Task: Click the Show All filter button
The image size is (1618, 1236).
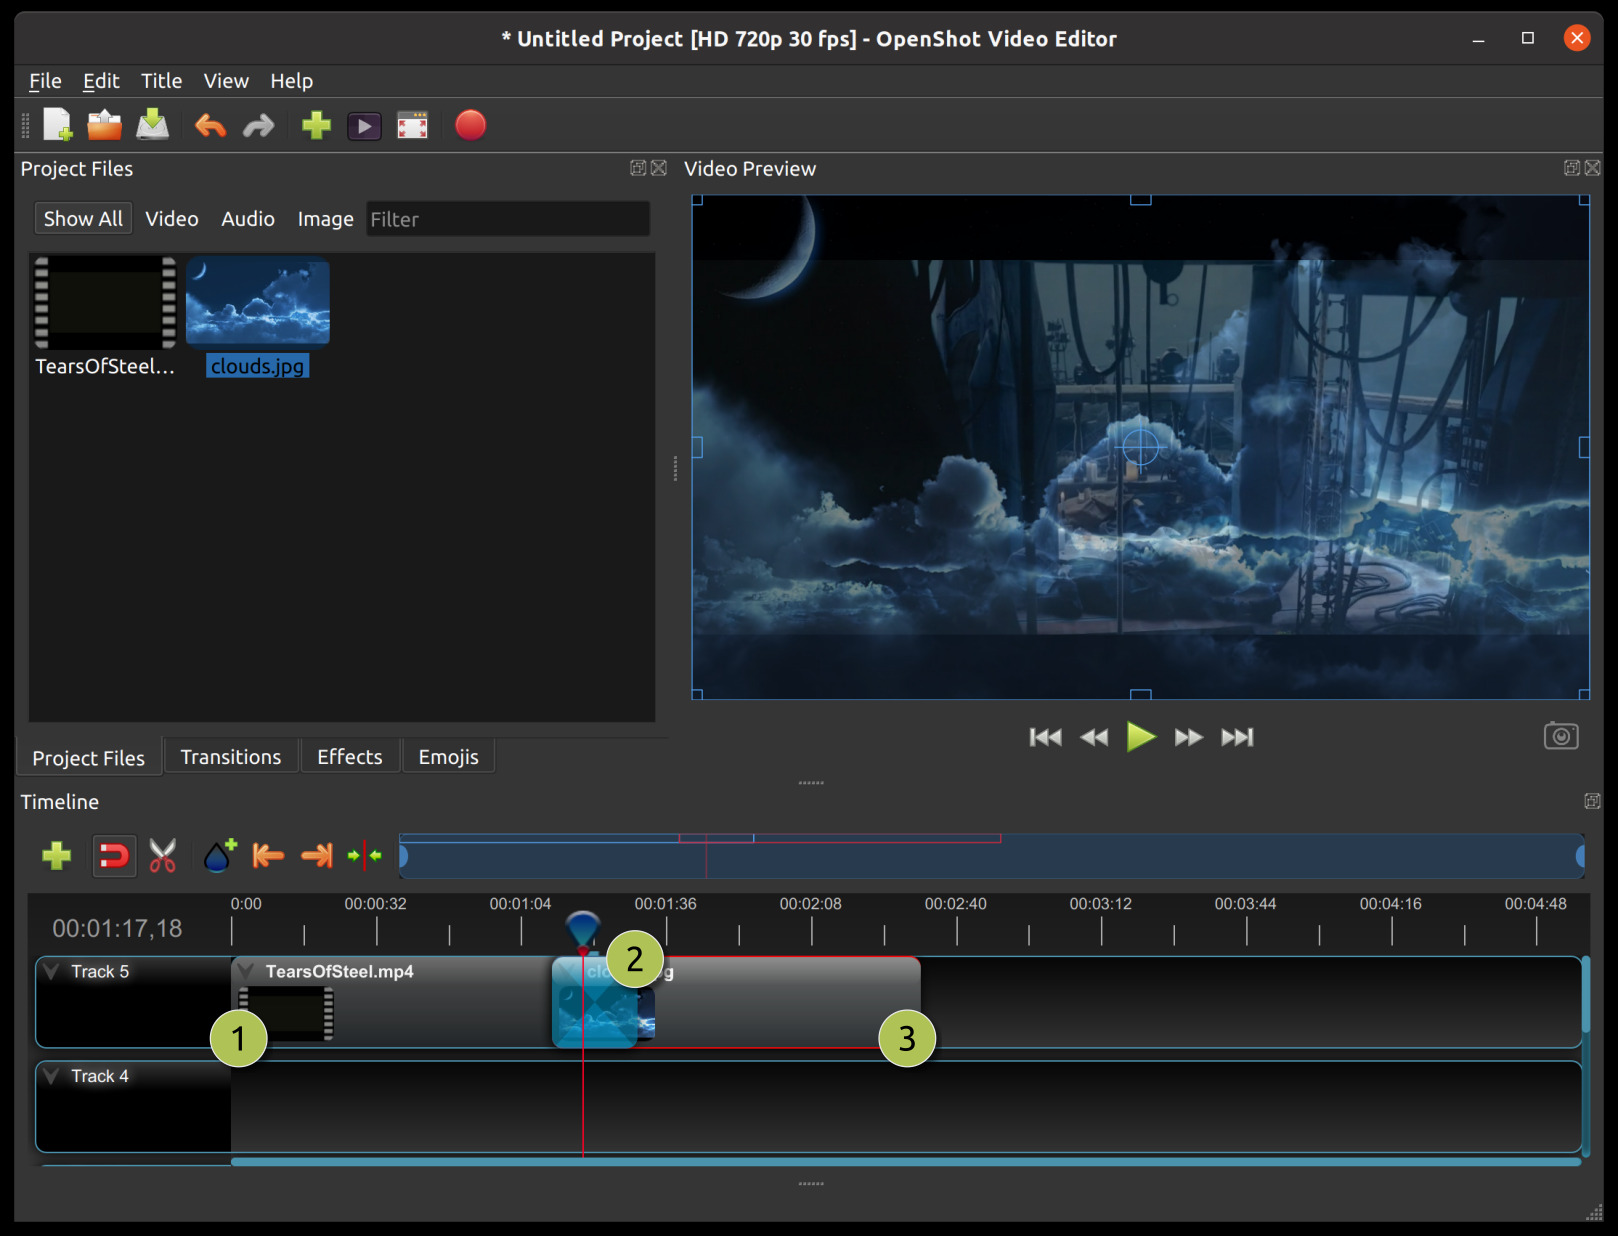Action: click(83, 218)
